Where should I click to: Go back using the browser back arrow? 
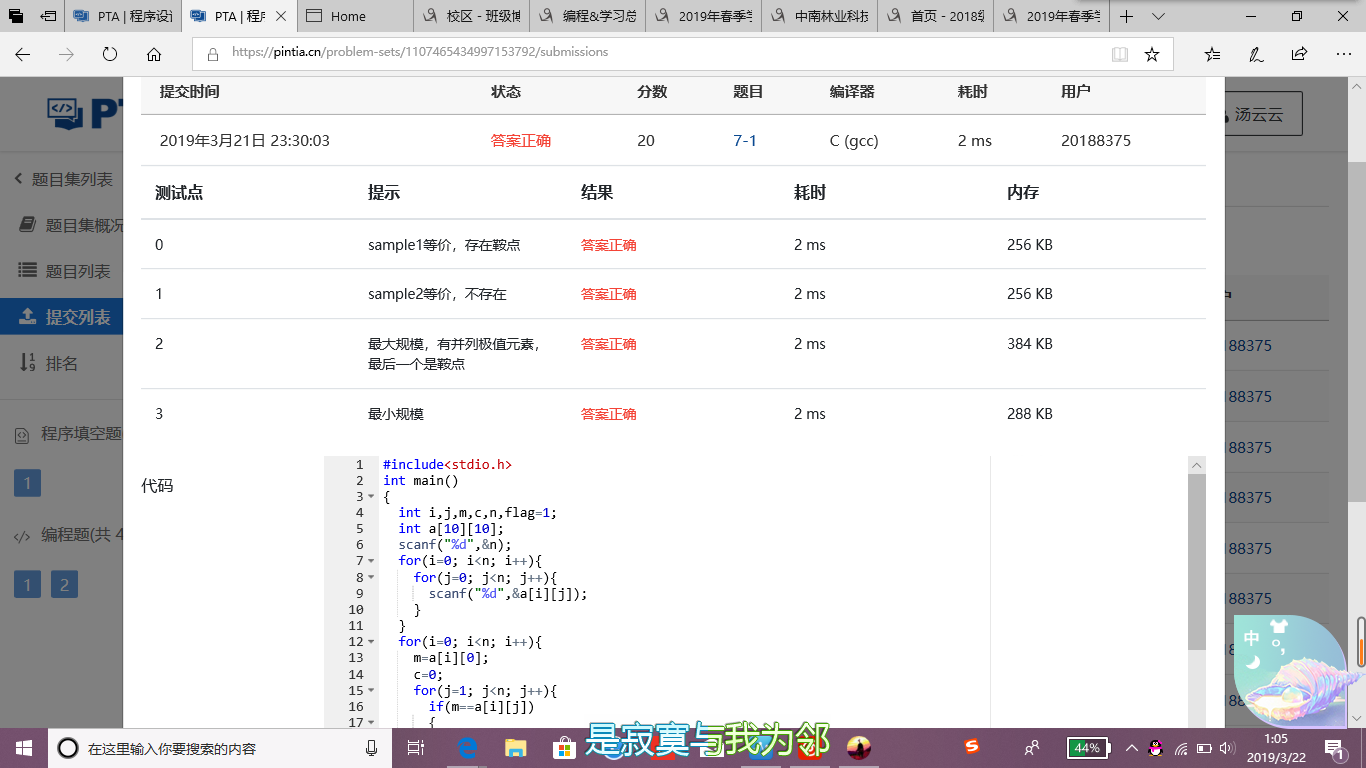22,54
